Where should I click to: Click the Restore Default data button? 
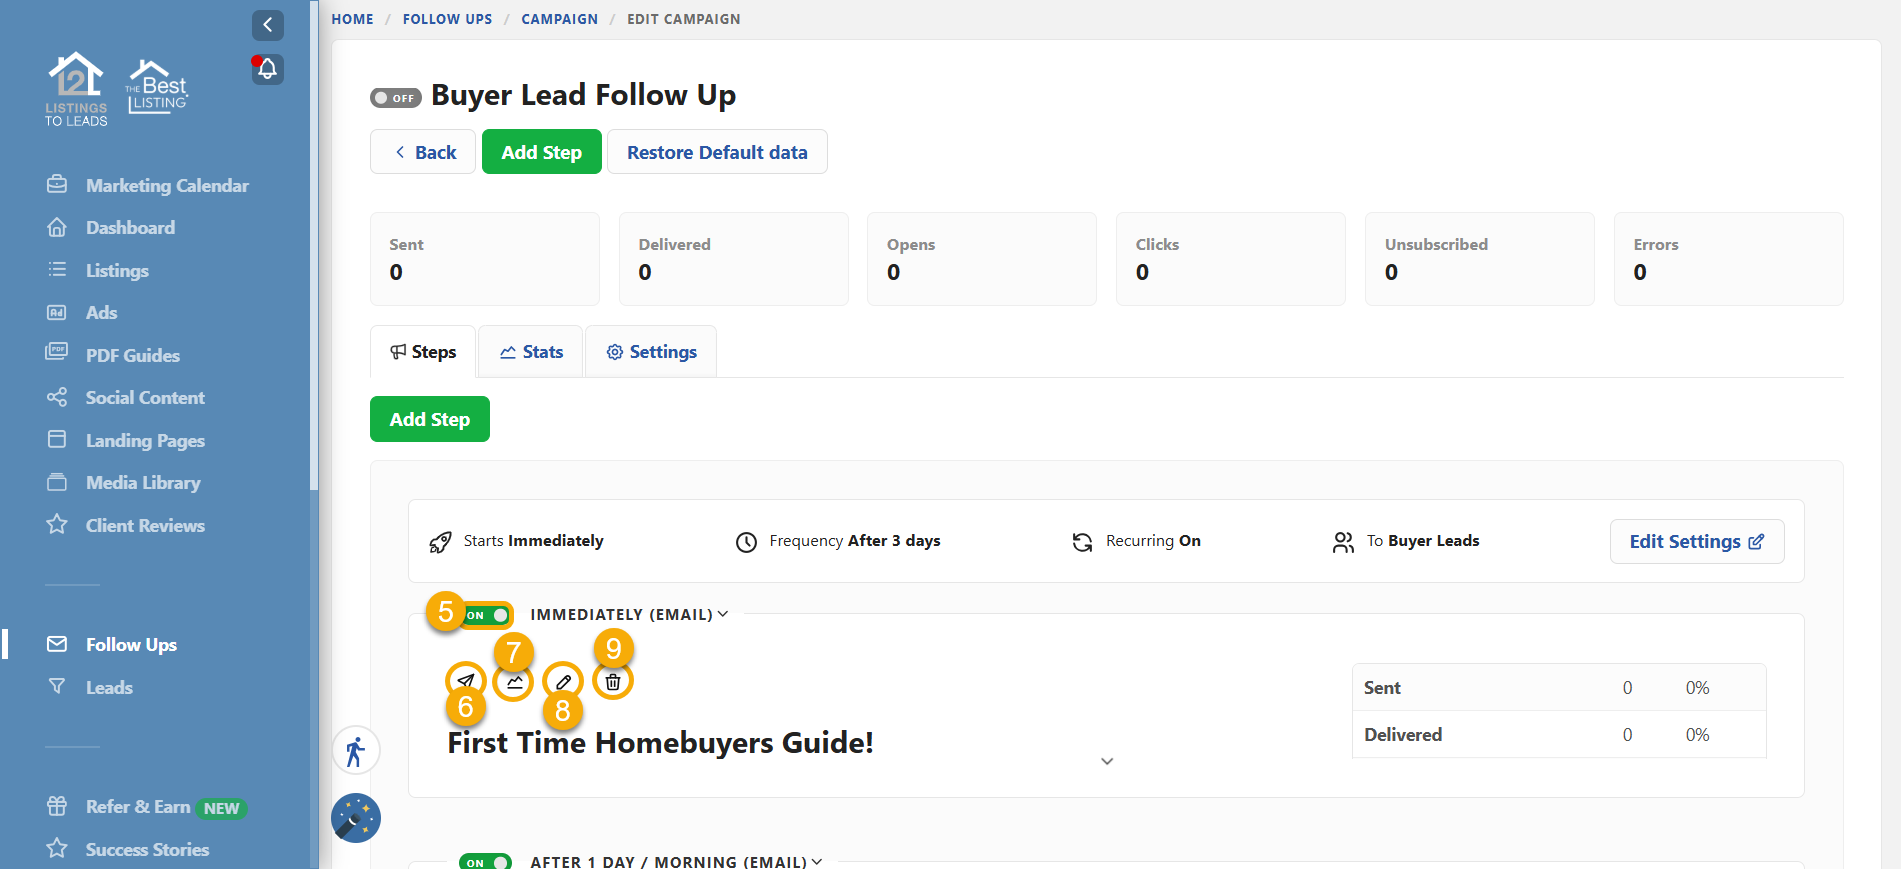click(717, 152)
